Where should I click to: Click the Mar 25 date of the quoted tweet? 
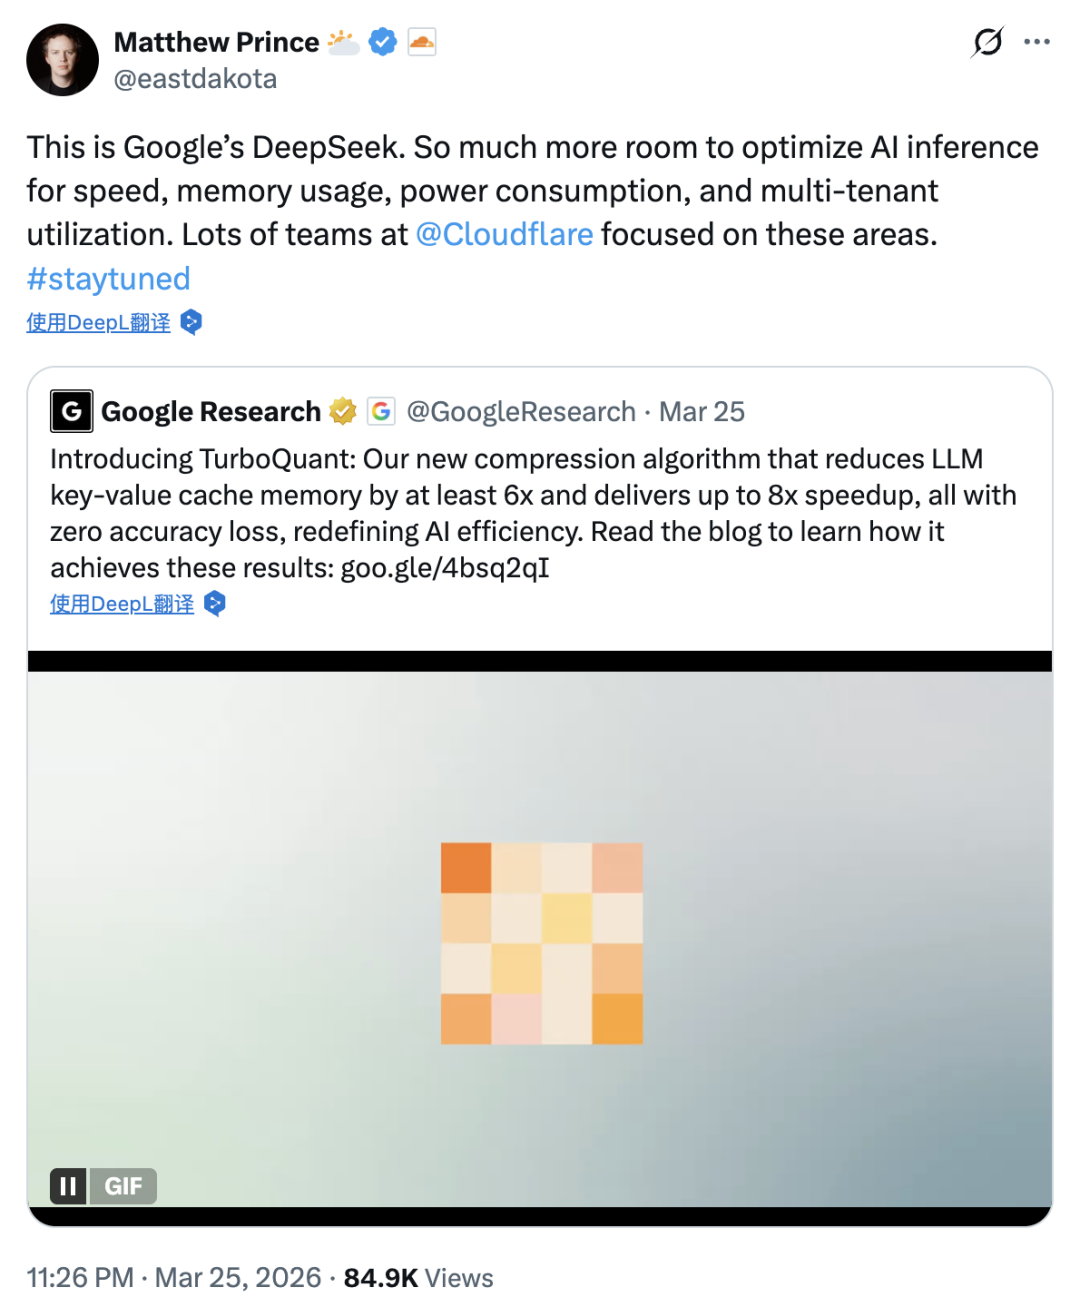pyautogui.click(x=702, y=412)
